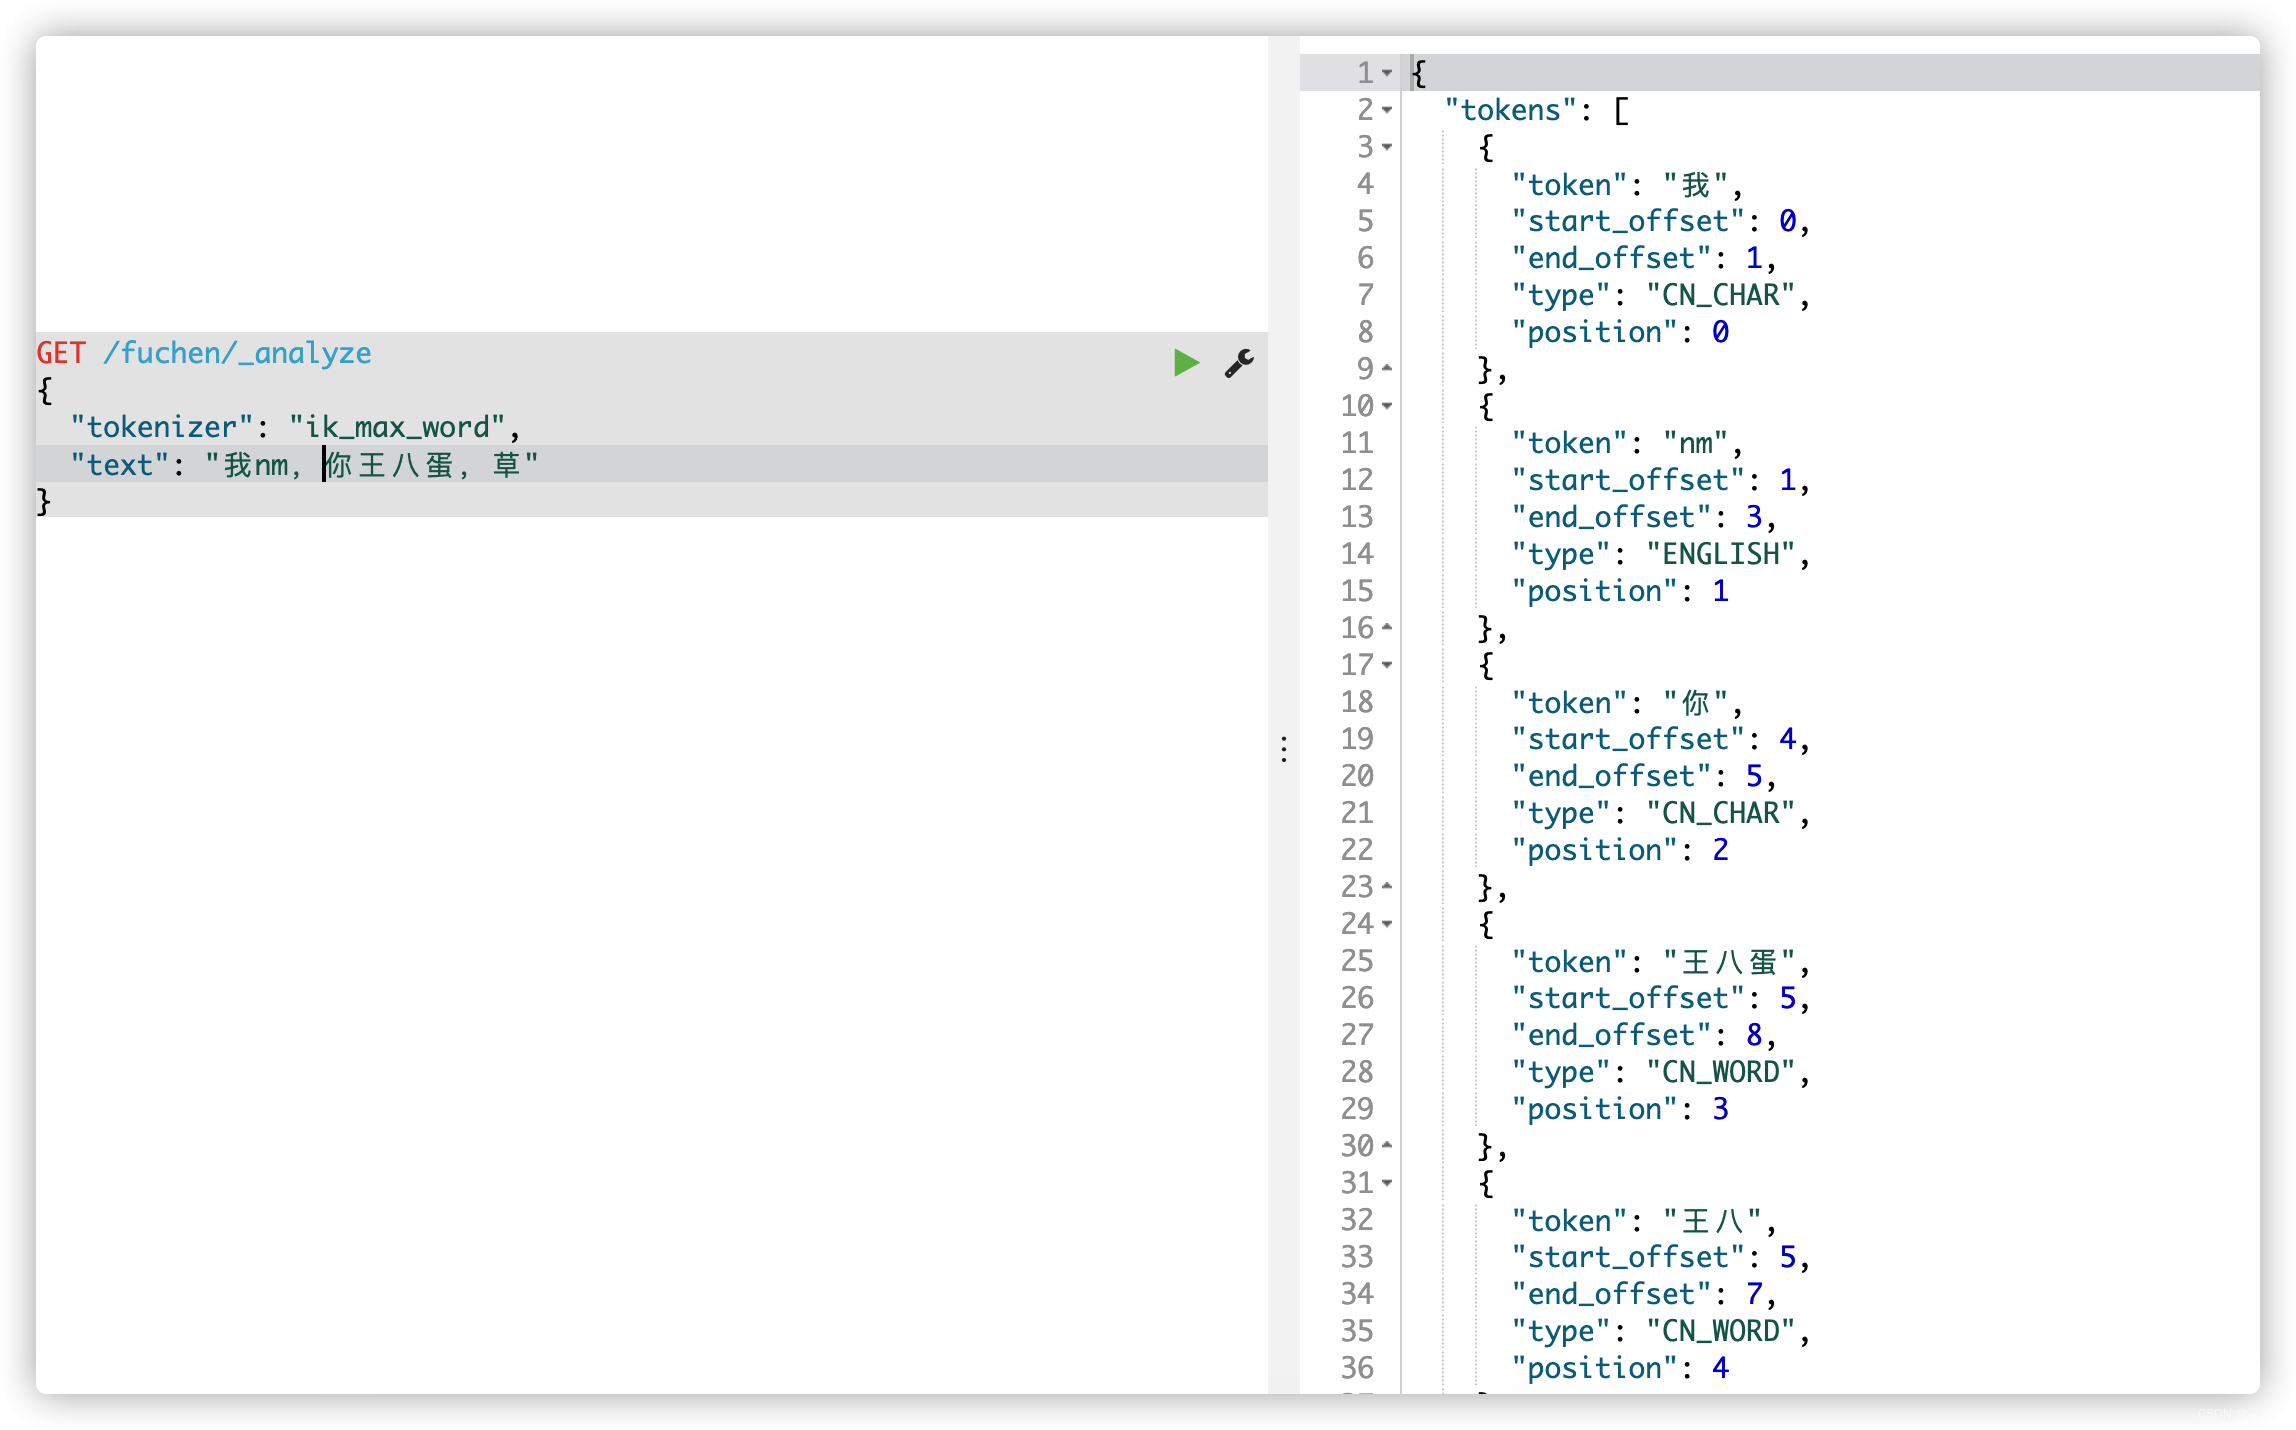Click the "tokenizer" key in the request body
Image resolution: width=2296 pixels, height=1430 pixels.
(162, 427)
